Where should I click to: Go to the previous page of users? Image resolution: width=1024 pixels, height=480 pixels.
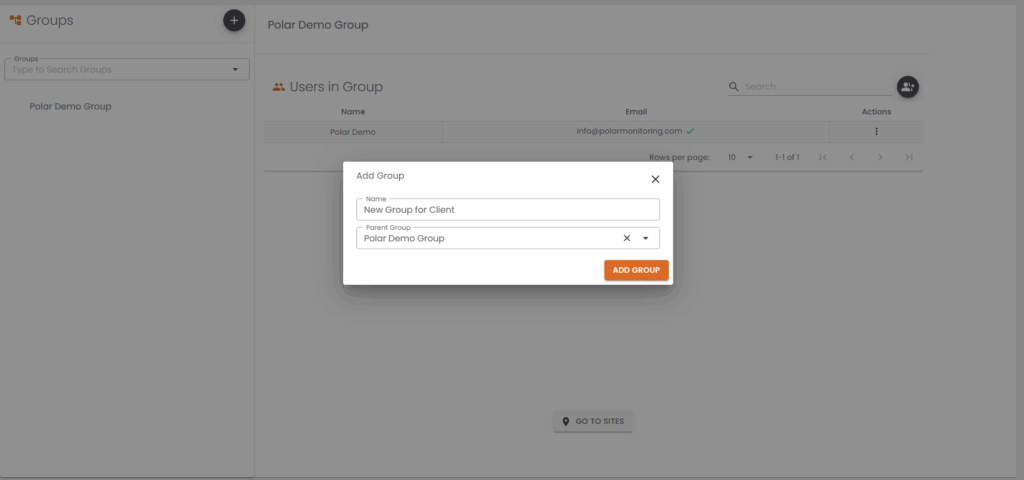coord(851,157)
